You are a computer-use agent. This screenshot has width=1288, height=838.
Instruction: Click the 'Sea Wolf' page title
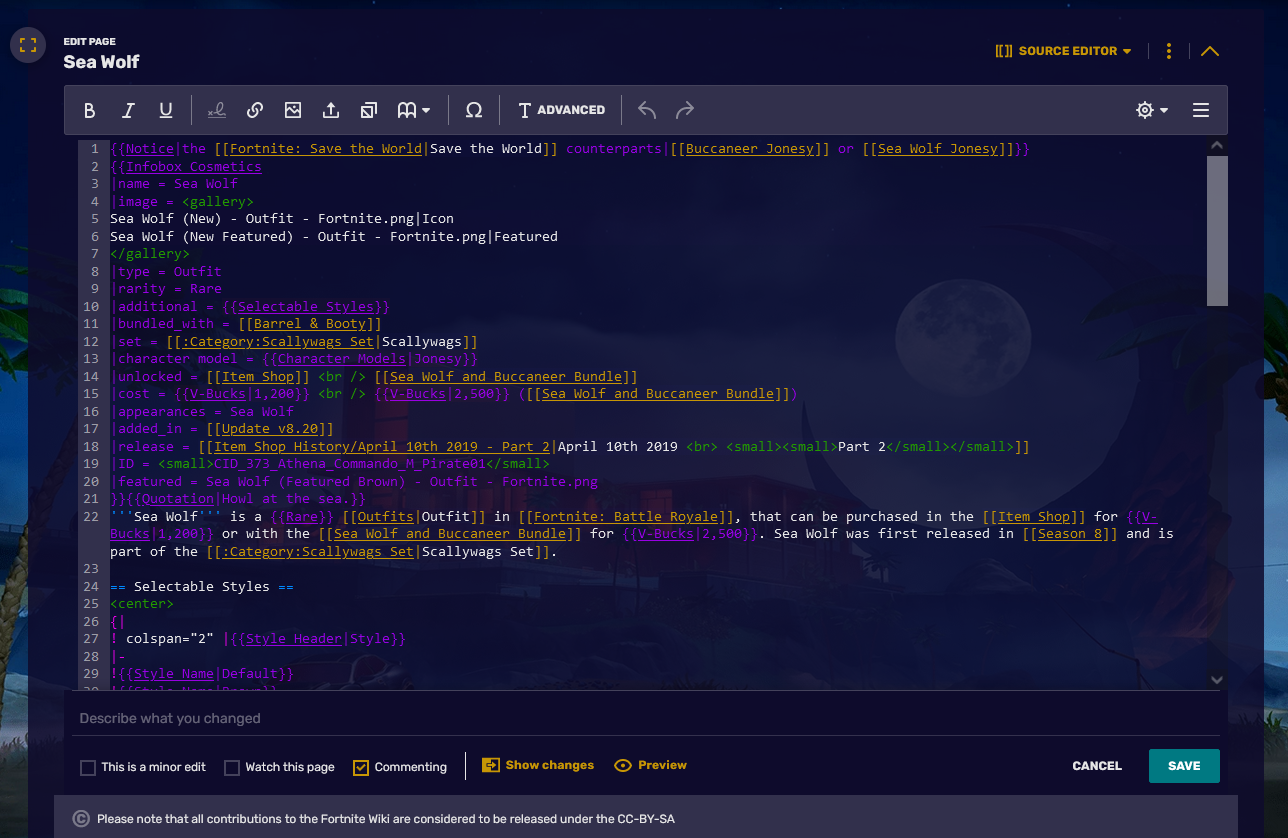pos(101,62)
